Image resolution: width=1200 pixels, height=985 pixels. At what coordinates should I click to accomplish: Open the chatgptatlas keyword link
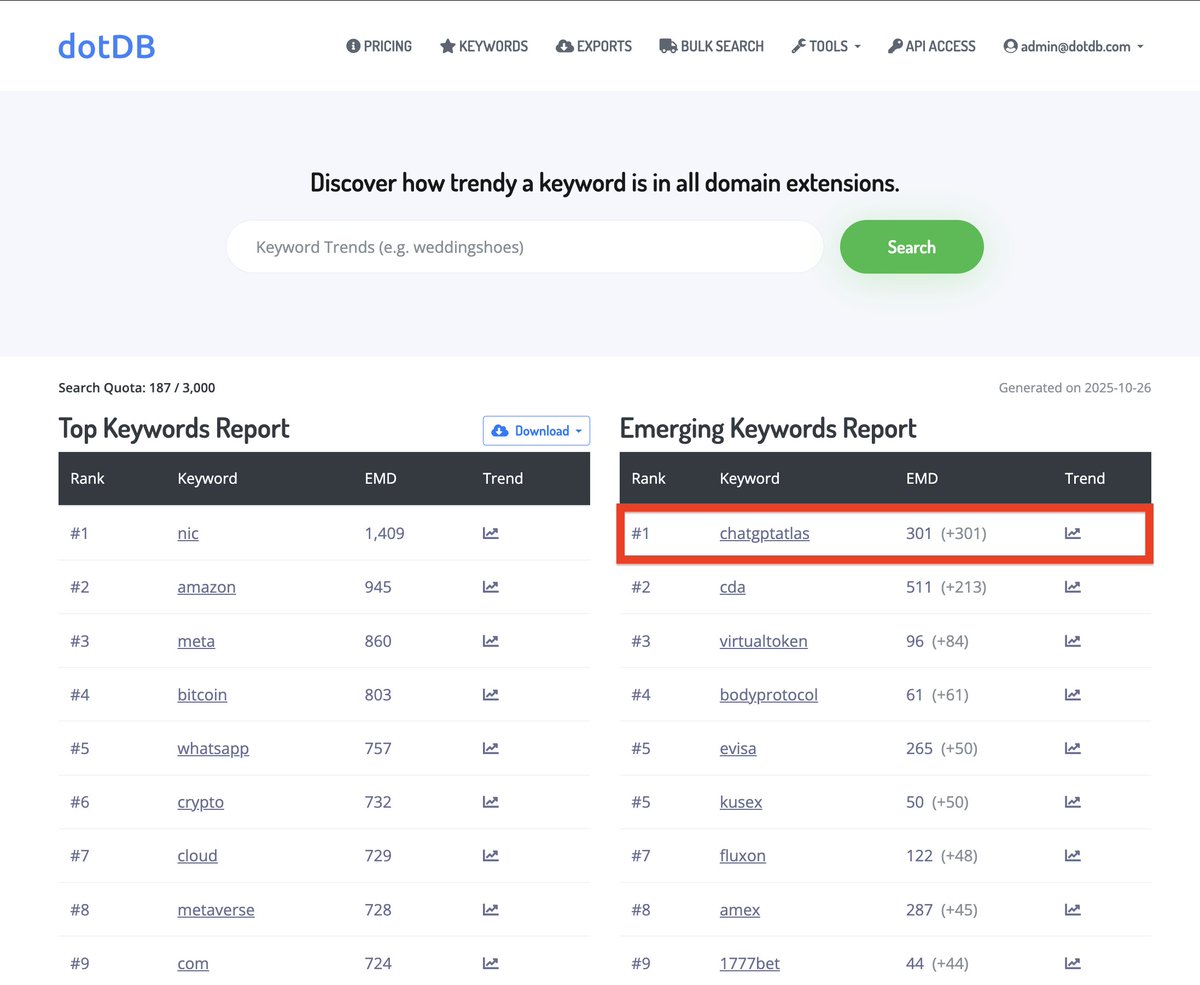(x=764, y=533)
